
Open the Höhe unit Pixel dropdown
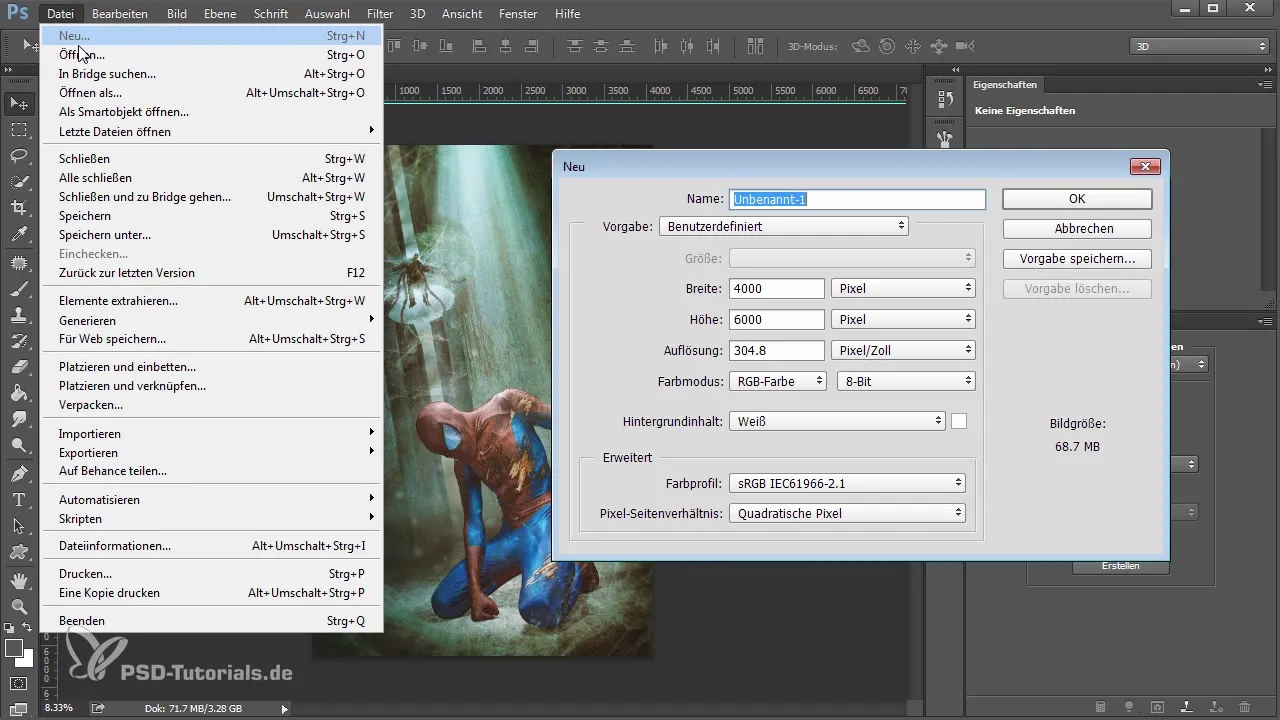pyautogui.click(x=903, y=319)
